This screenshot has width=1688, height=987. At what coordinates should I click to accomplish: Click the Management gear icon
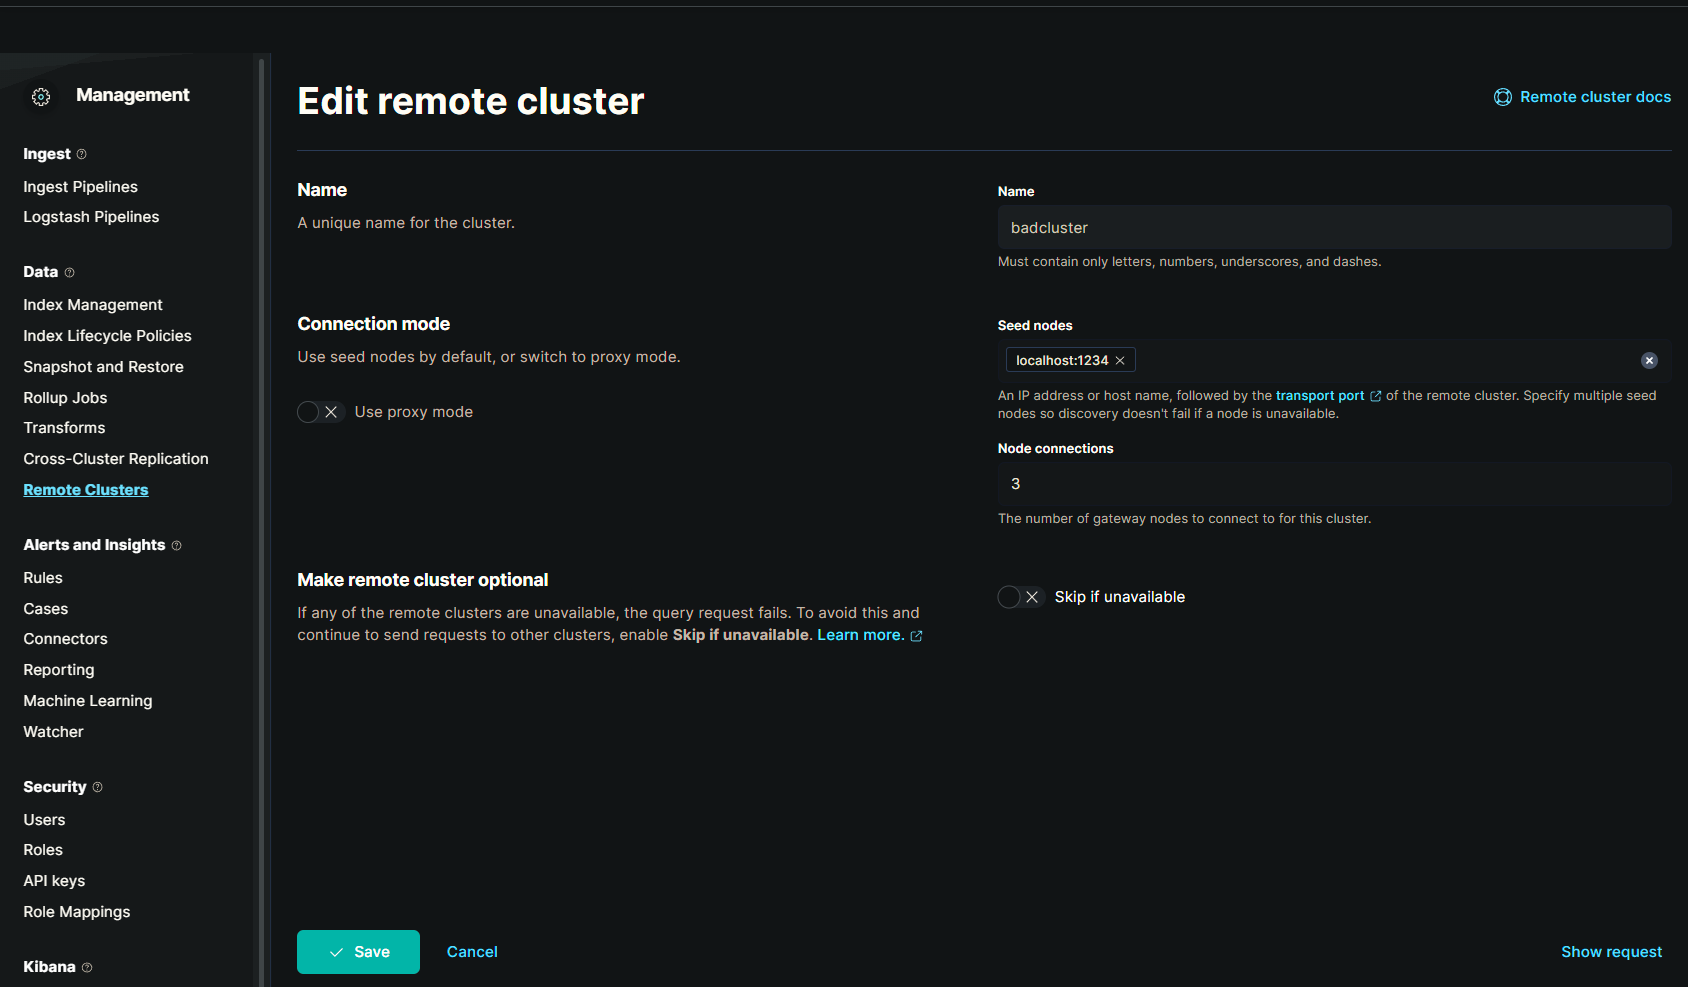tap(40, 96)
